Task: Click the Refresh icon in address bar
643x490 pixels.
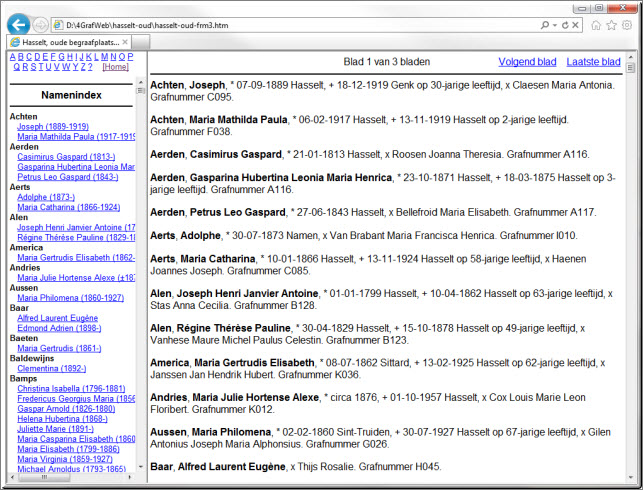Action: click(564, 24)
